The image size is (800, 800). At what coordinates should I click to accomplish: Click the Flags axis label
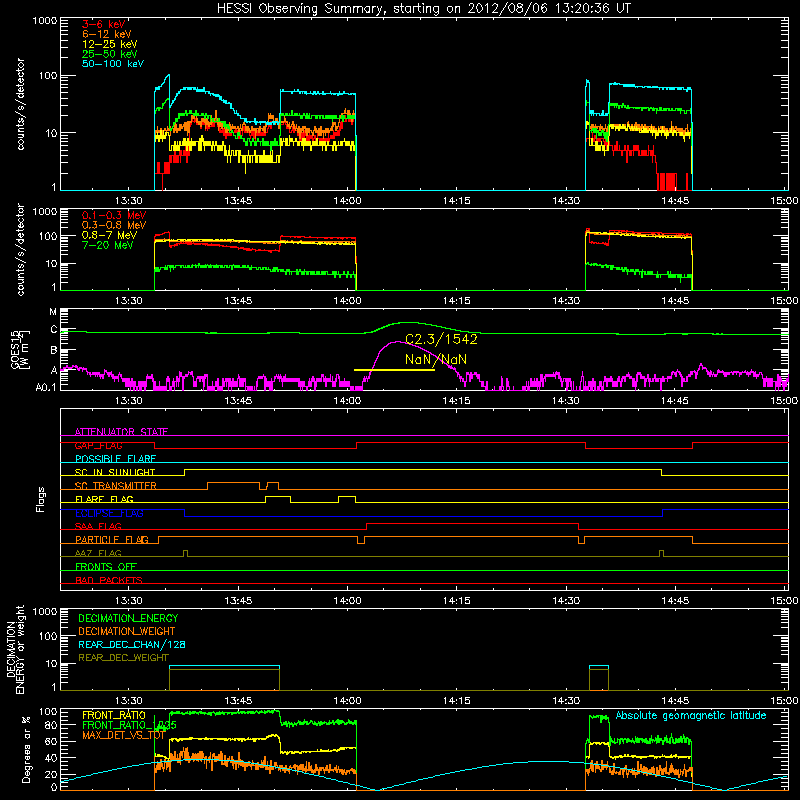tap(41, 499)
